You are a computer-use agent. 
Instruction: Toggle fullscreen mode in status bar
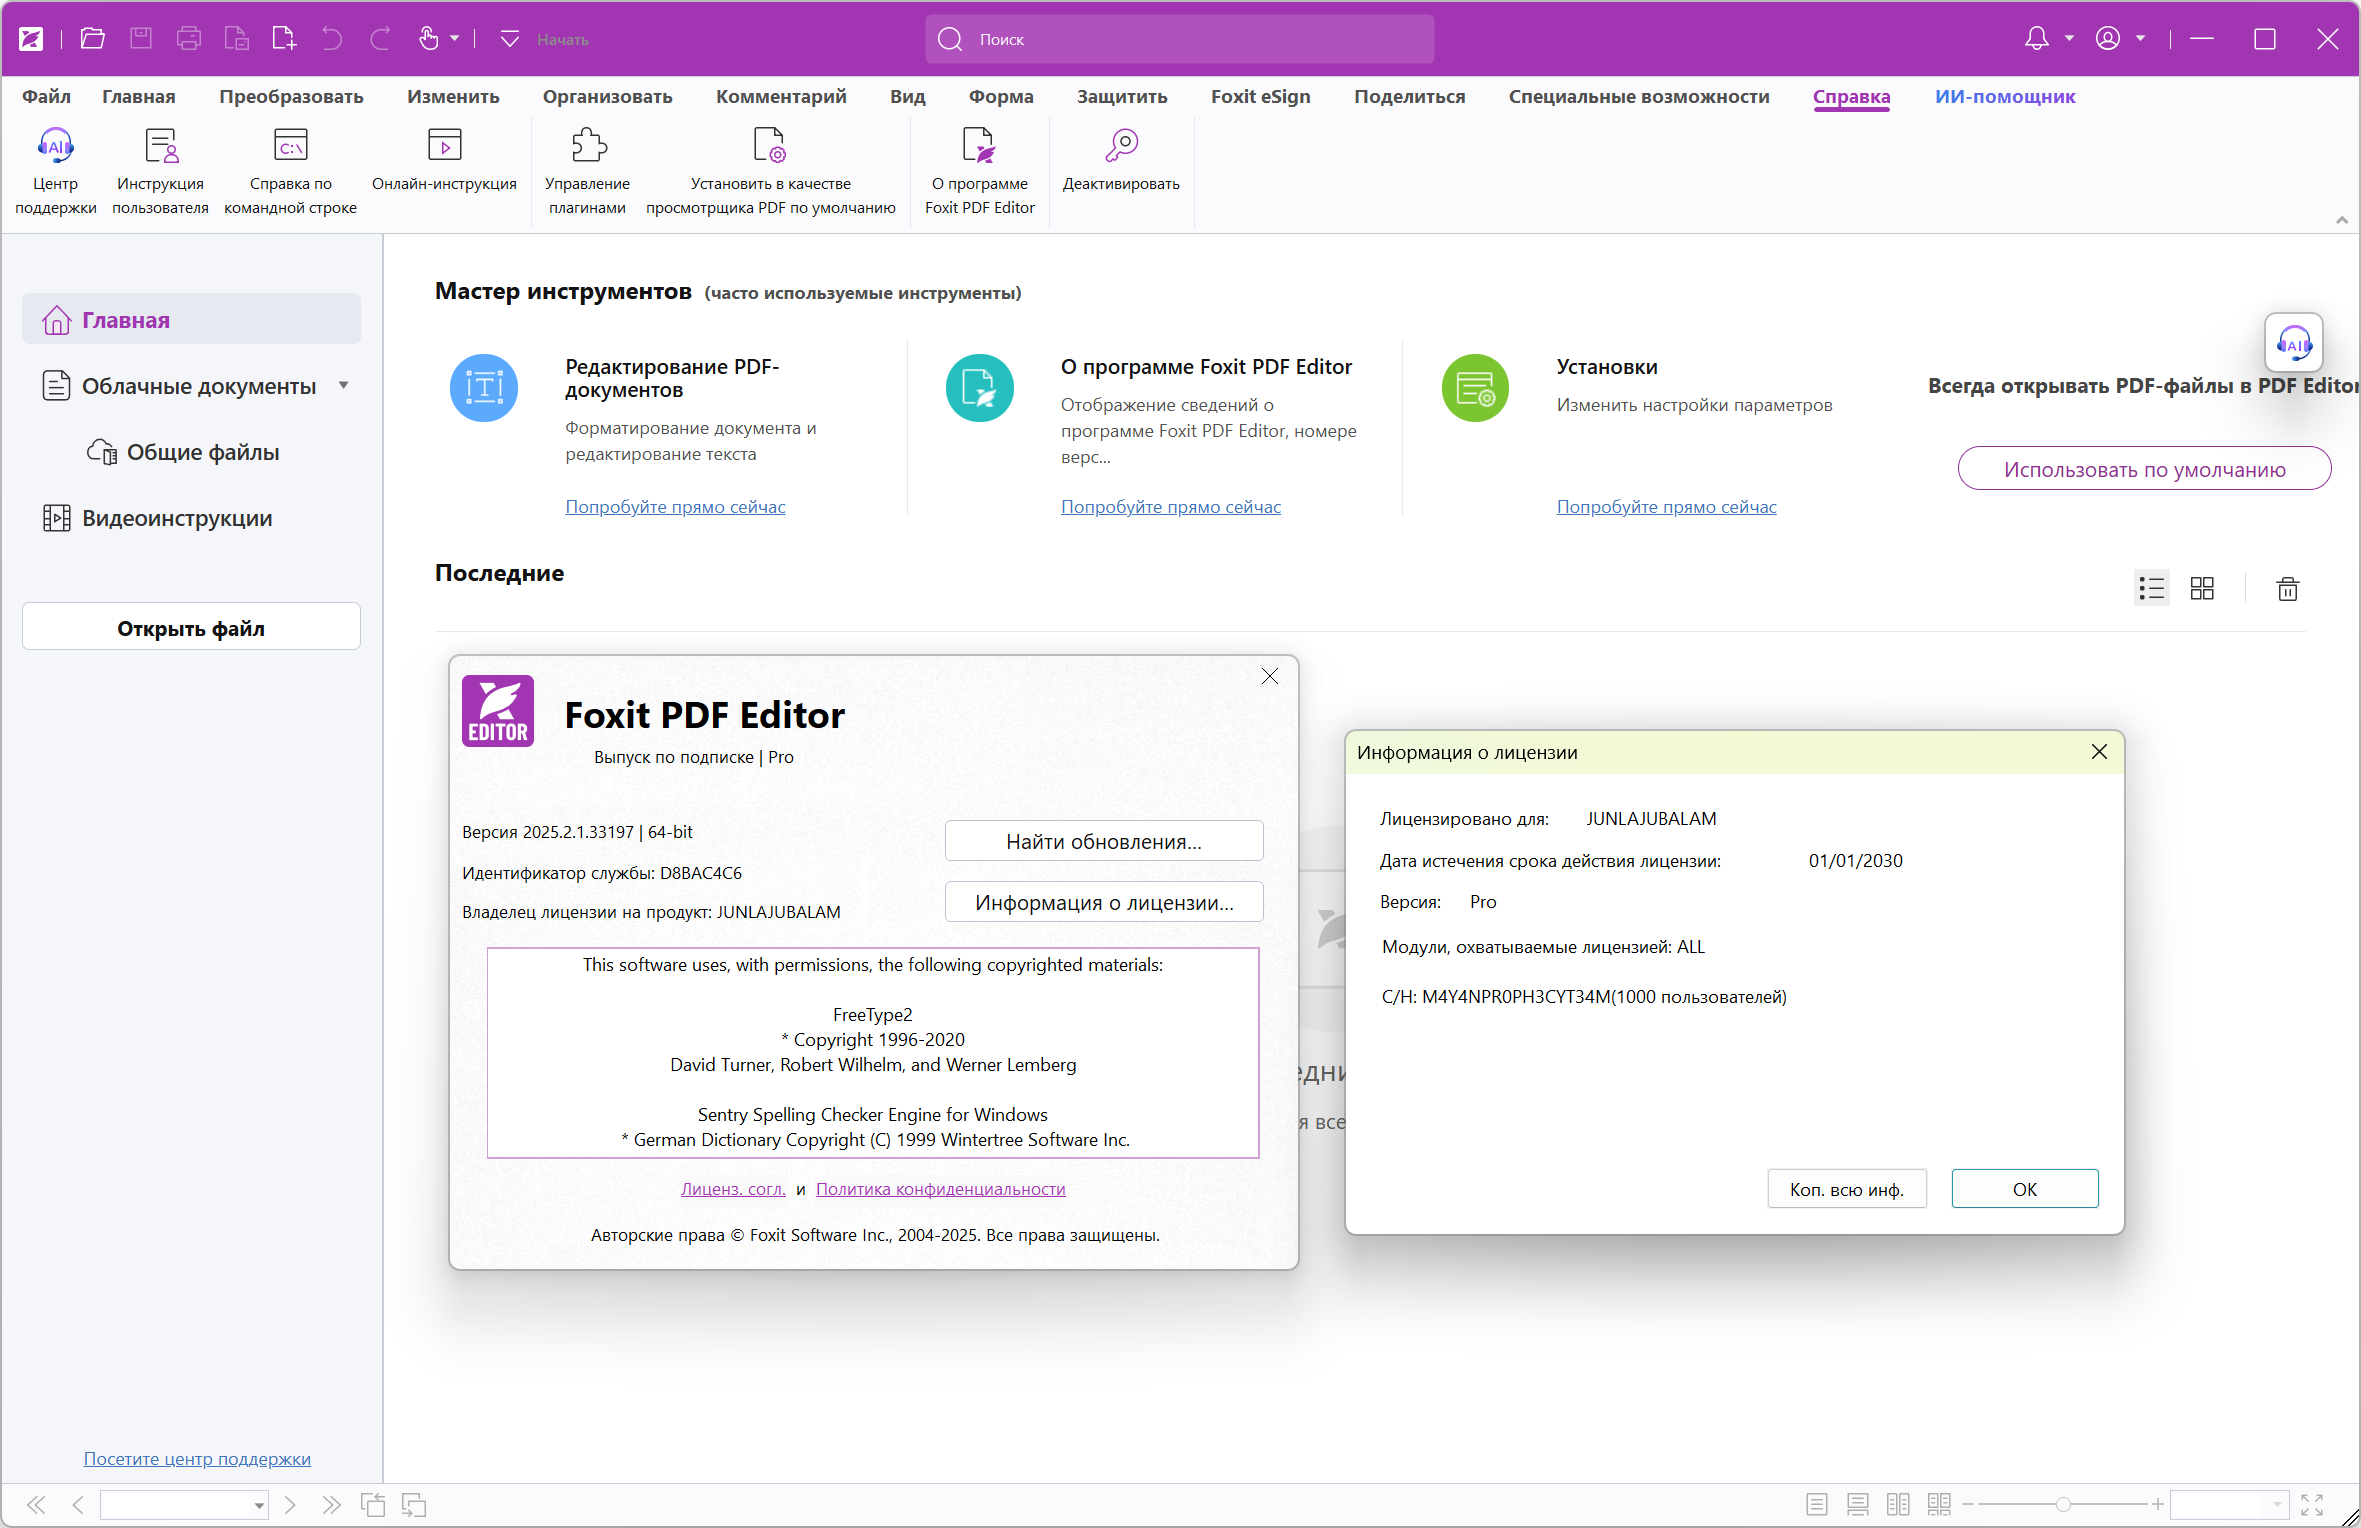pyautogui.click(x=2312, y=1504)
